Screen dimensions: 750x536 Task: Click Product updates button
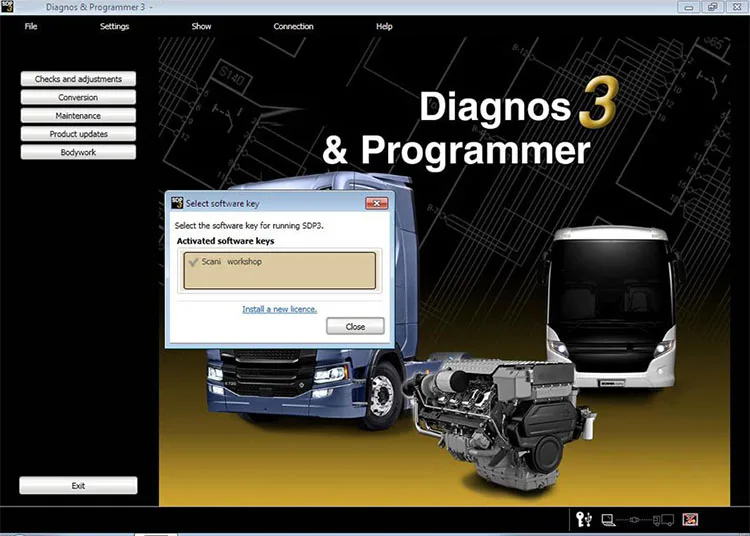[78, 134]
